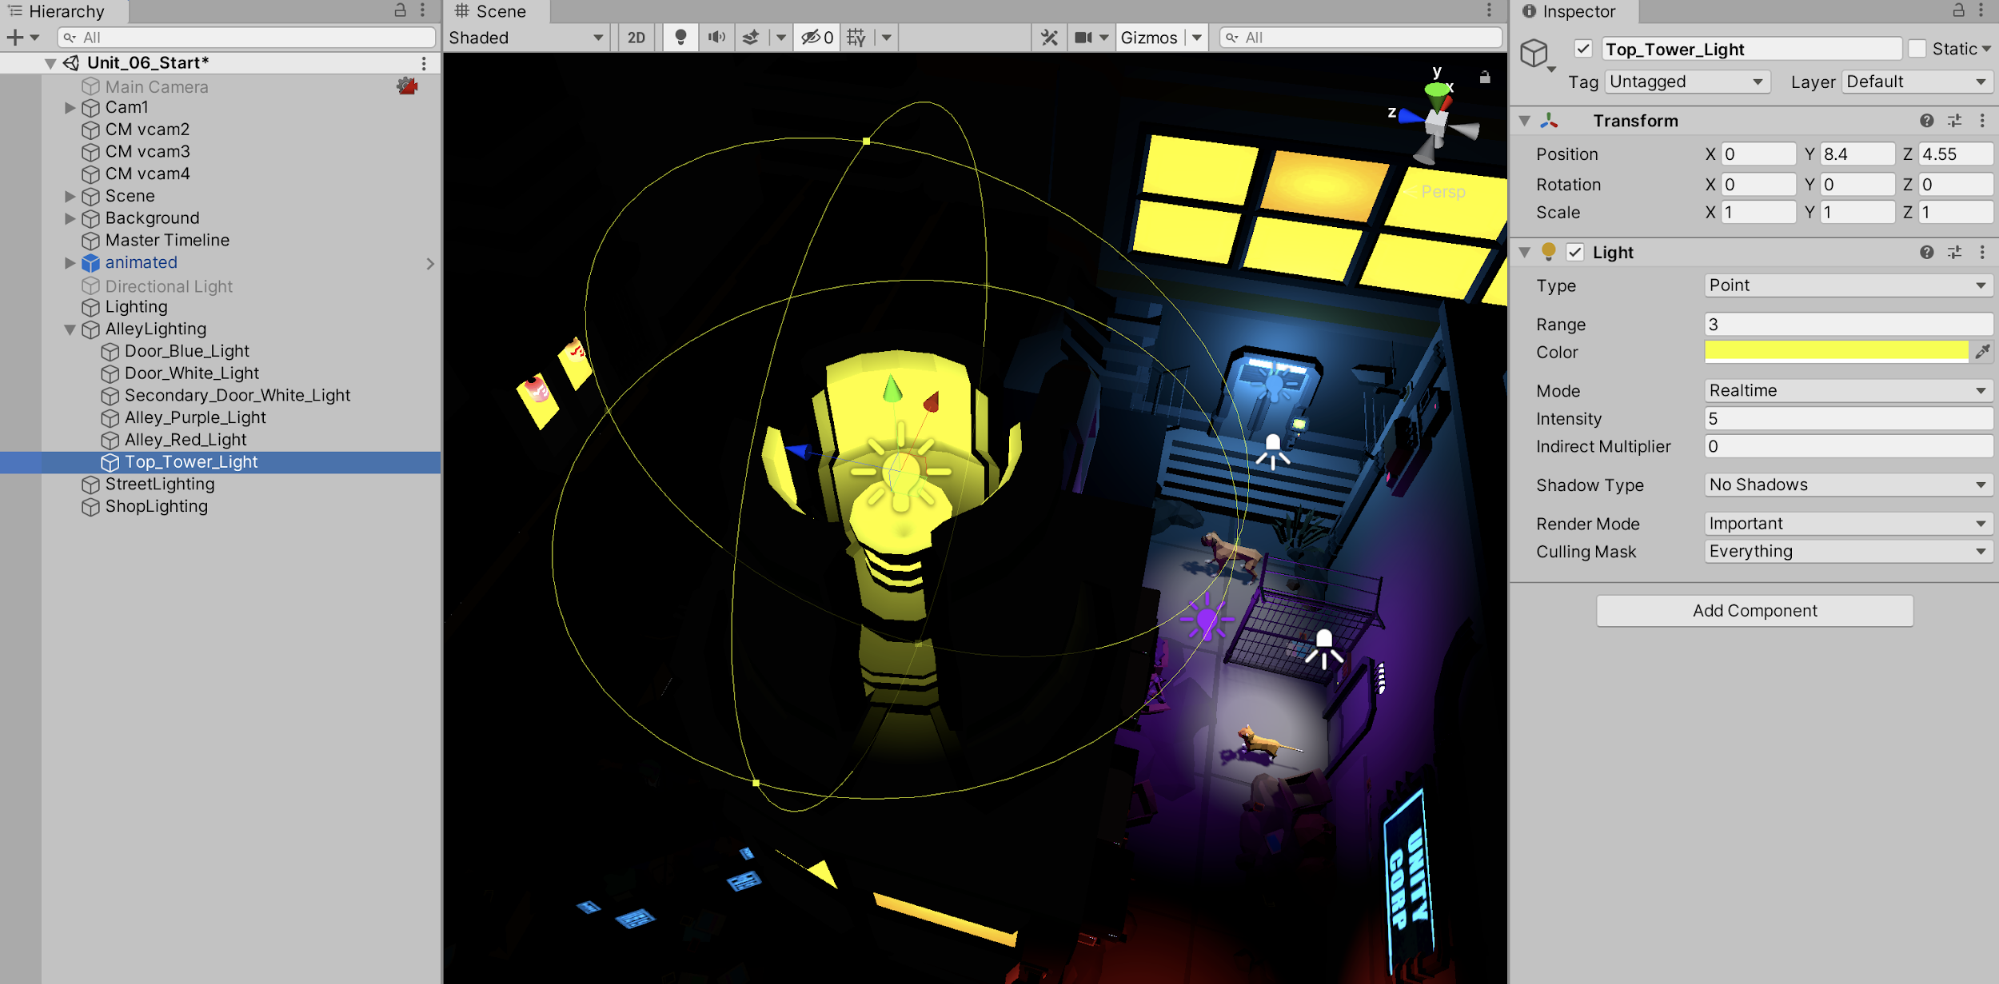The height and width of the screenshot is (984, 1999).
Task: Toggle the Top_Tower_Light active checkbox
Action: 1583,49
